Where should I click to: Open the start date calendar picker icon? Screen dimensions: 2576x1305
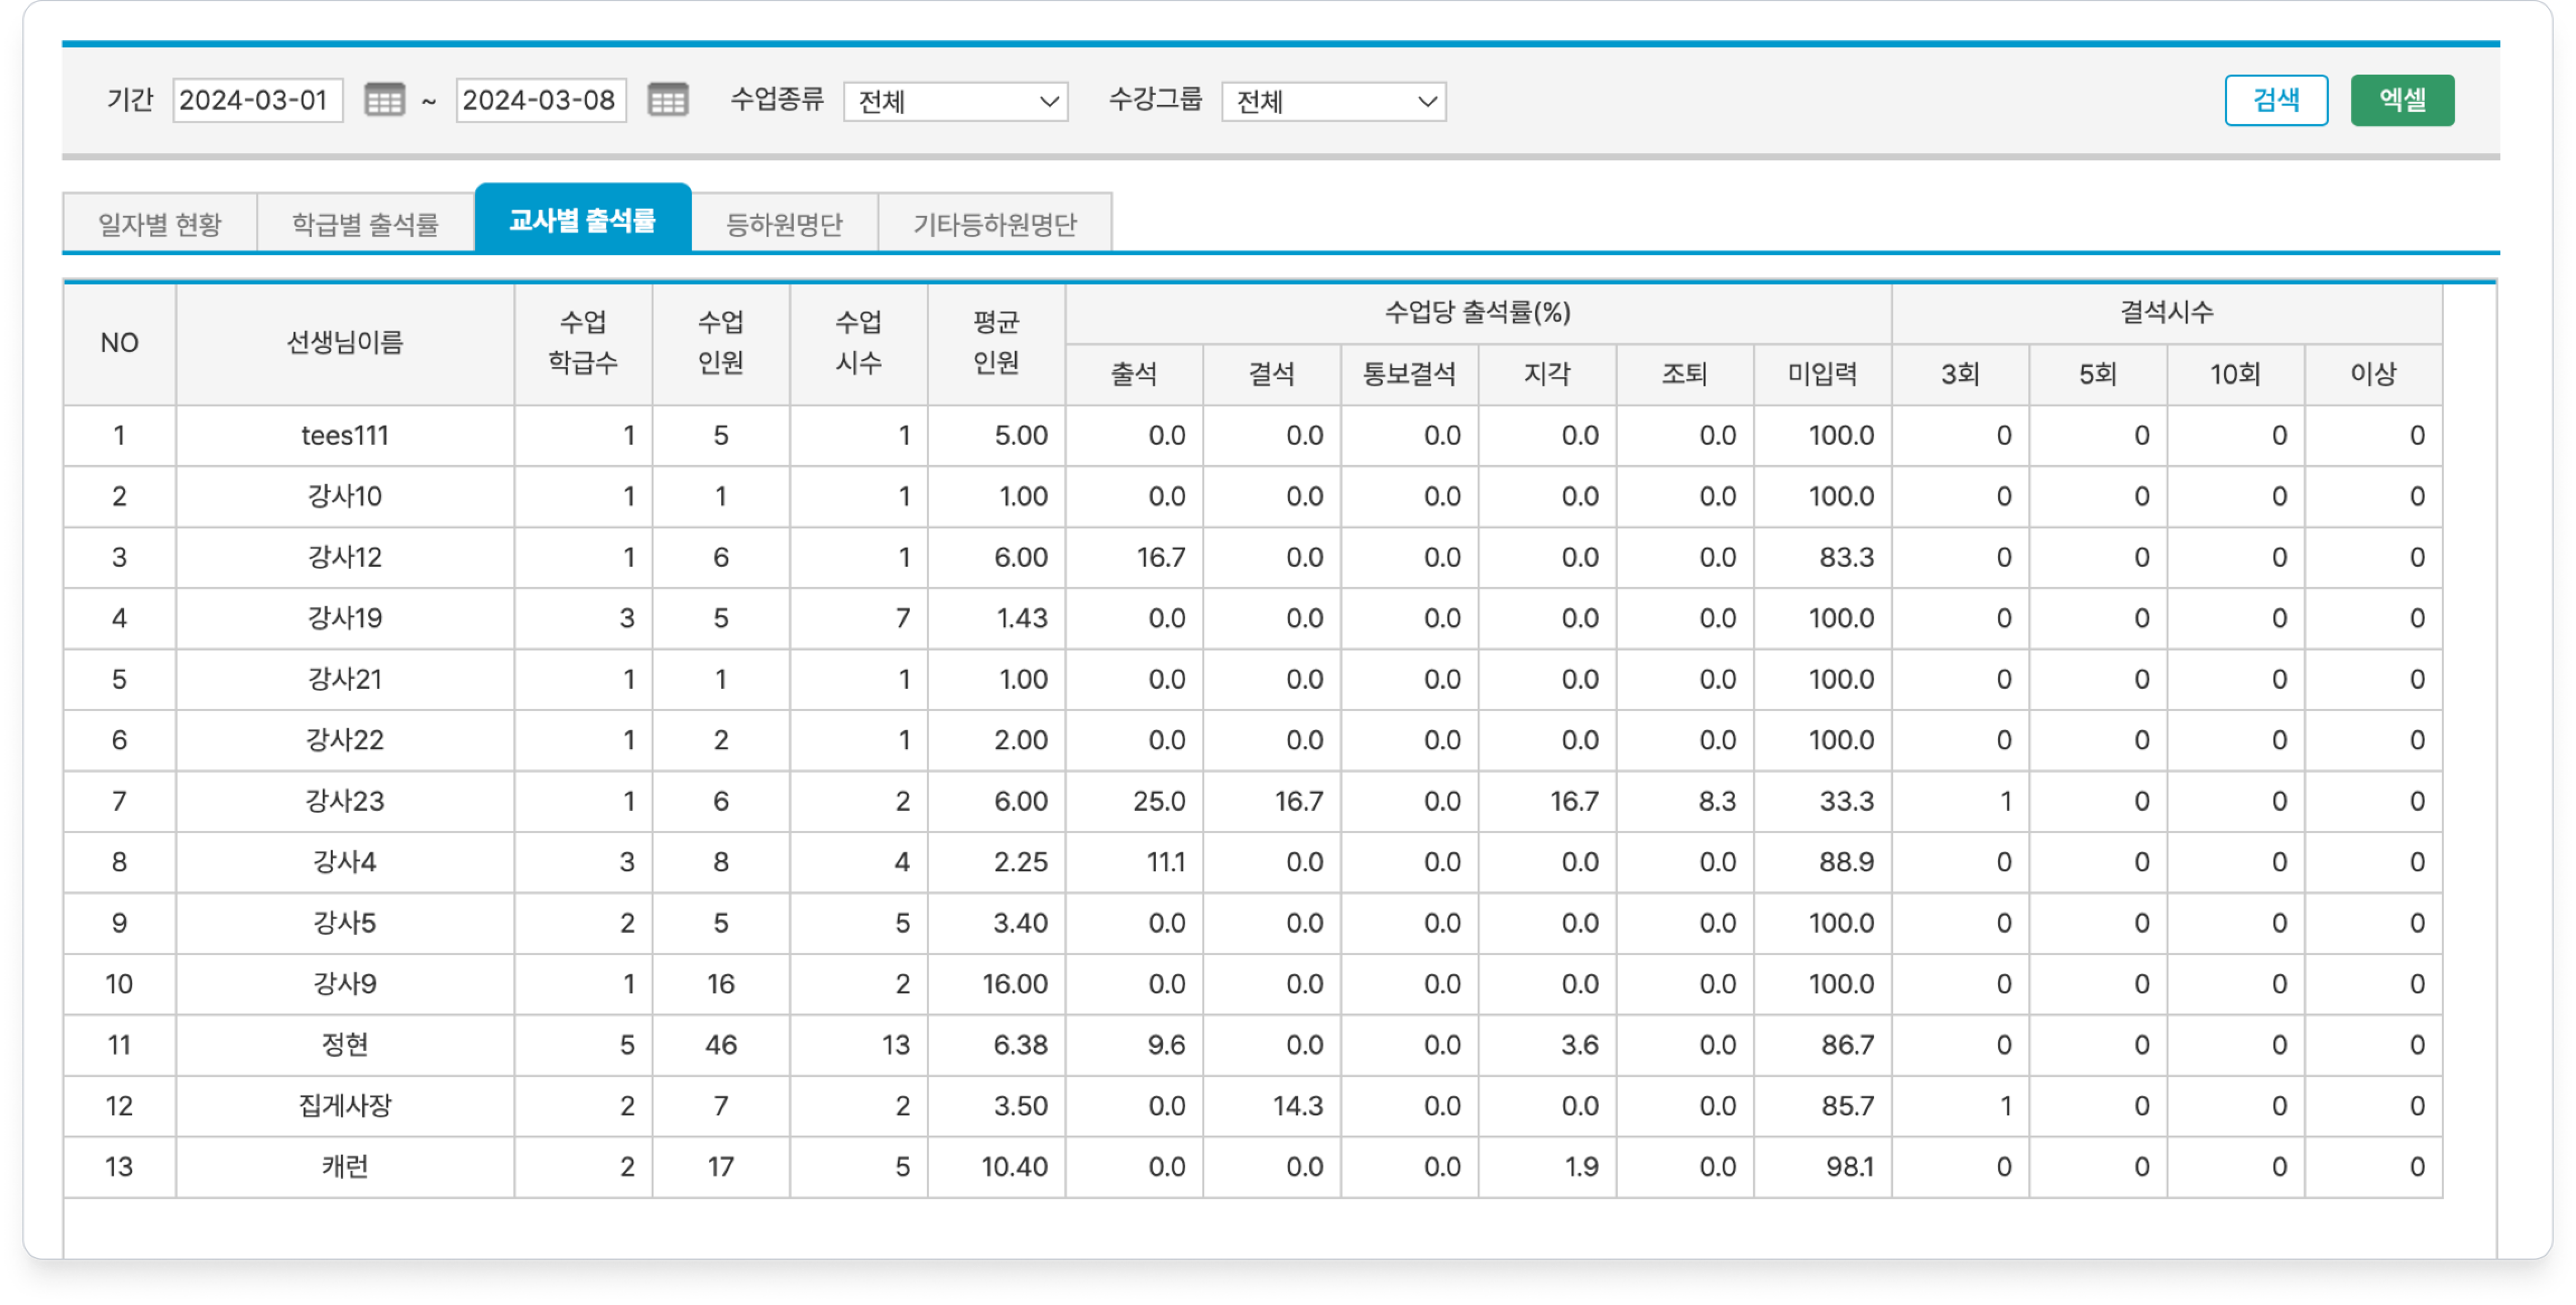(384, 100)
